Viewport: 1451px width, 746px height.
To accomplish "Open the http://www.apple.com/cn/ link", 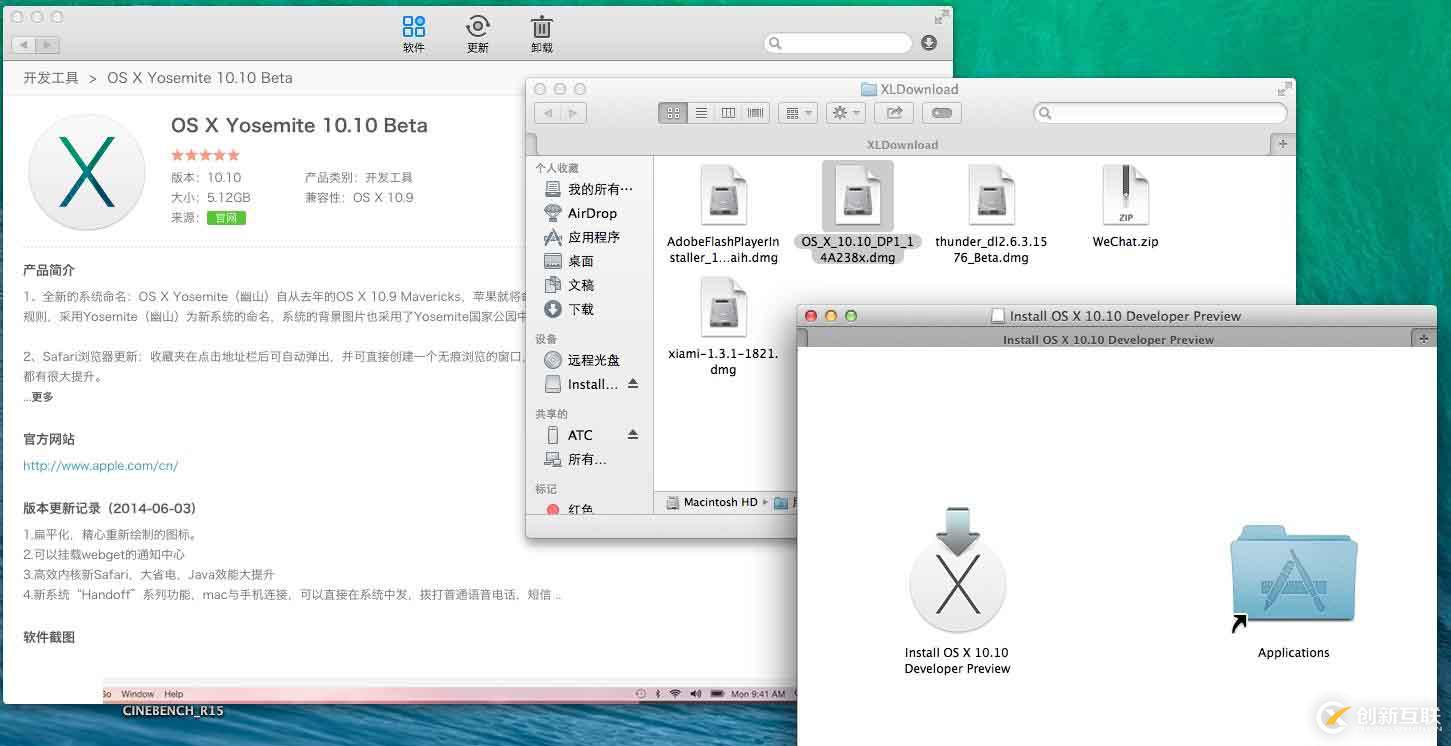I will click(x=100, y=465).
